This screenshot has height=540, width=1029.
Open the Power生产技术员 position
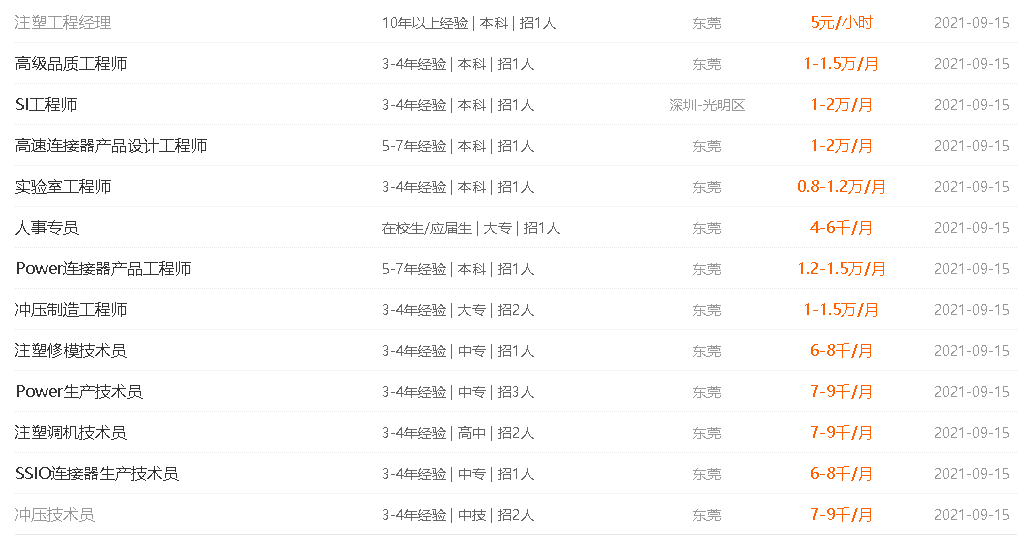tap(79, 392)
